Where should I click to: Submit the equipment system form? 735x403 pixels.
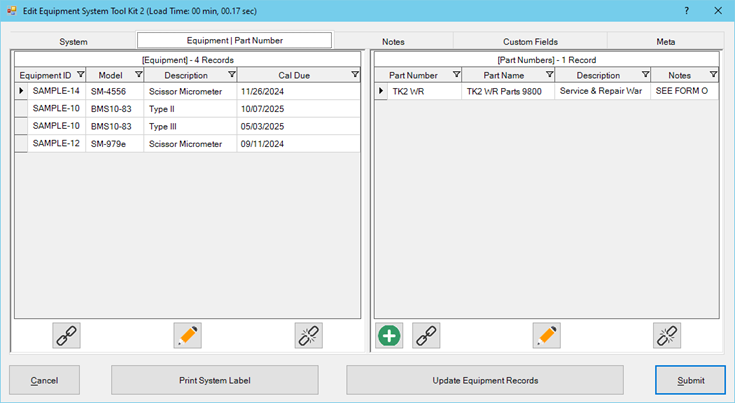(x=690, y=380)
